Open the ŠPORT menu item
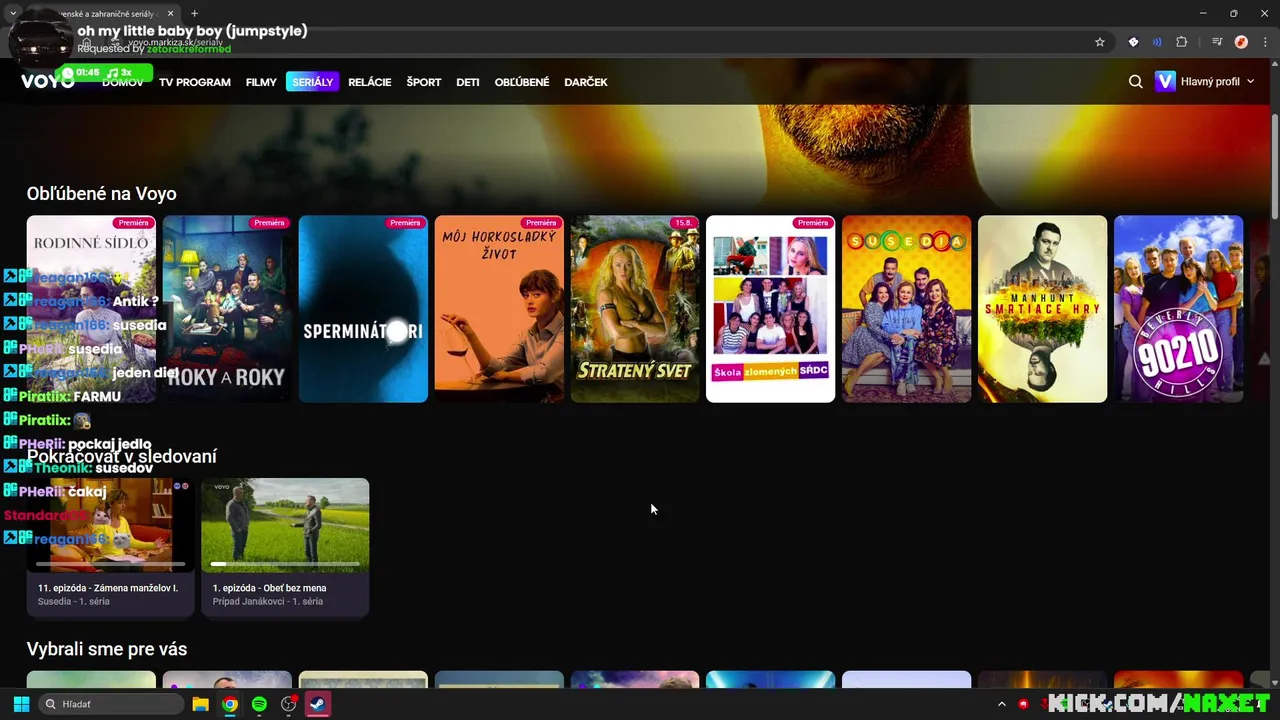The image size is (1280, 720). tap(424, 82)
